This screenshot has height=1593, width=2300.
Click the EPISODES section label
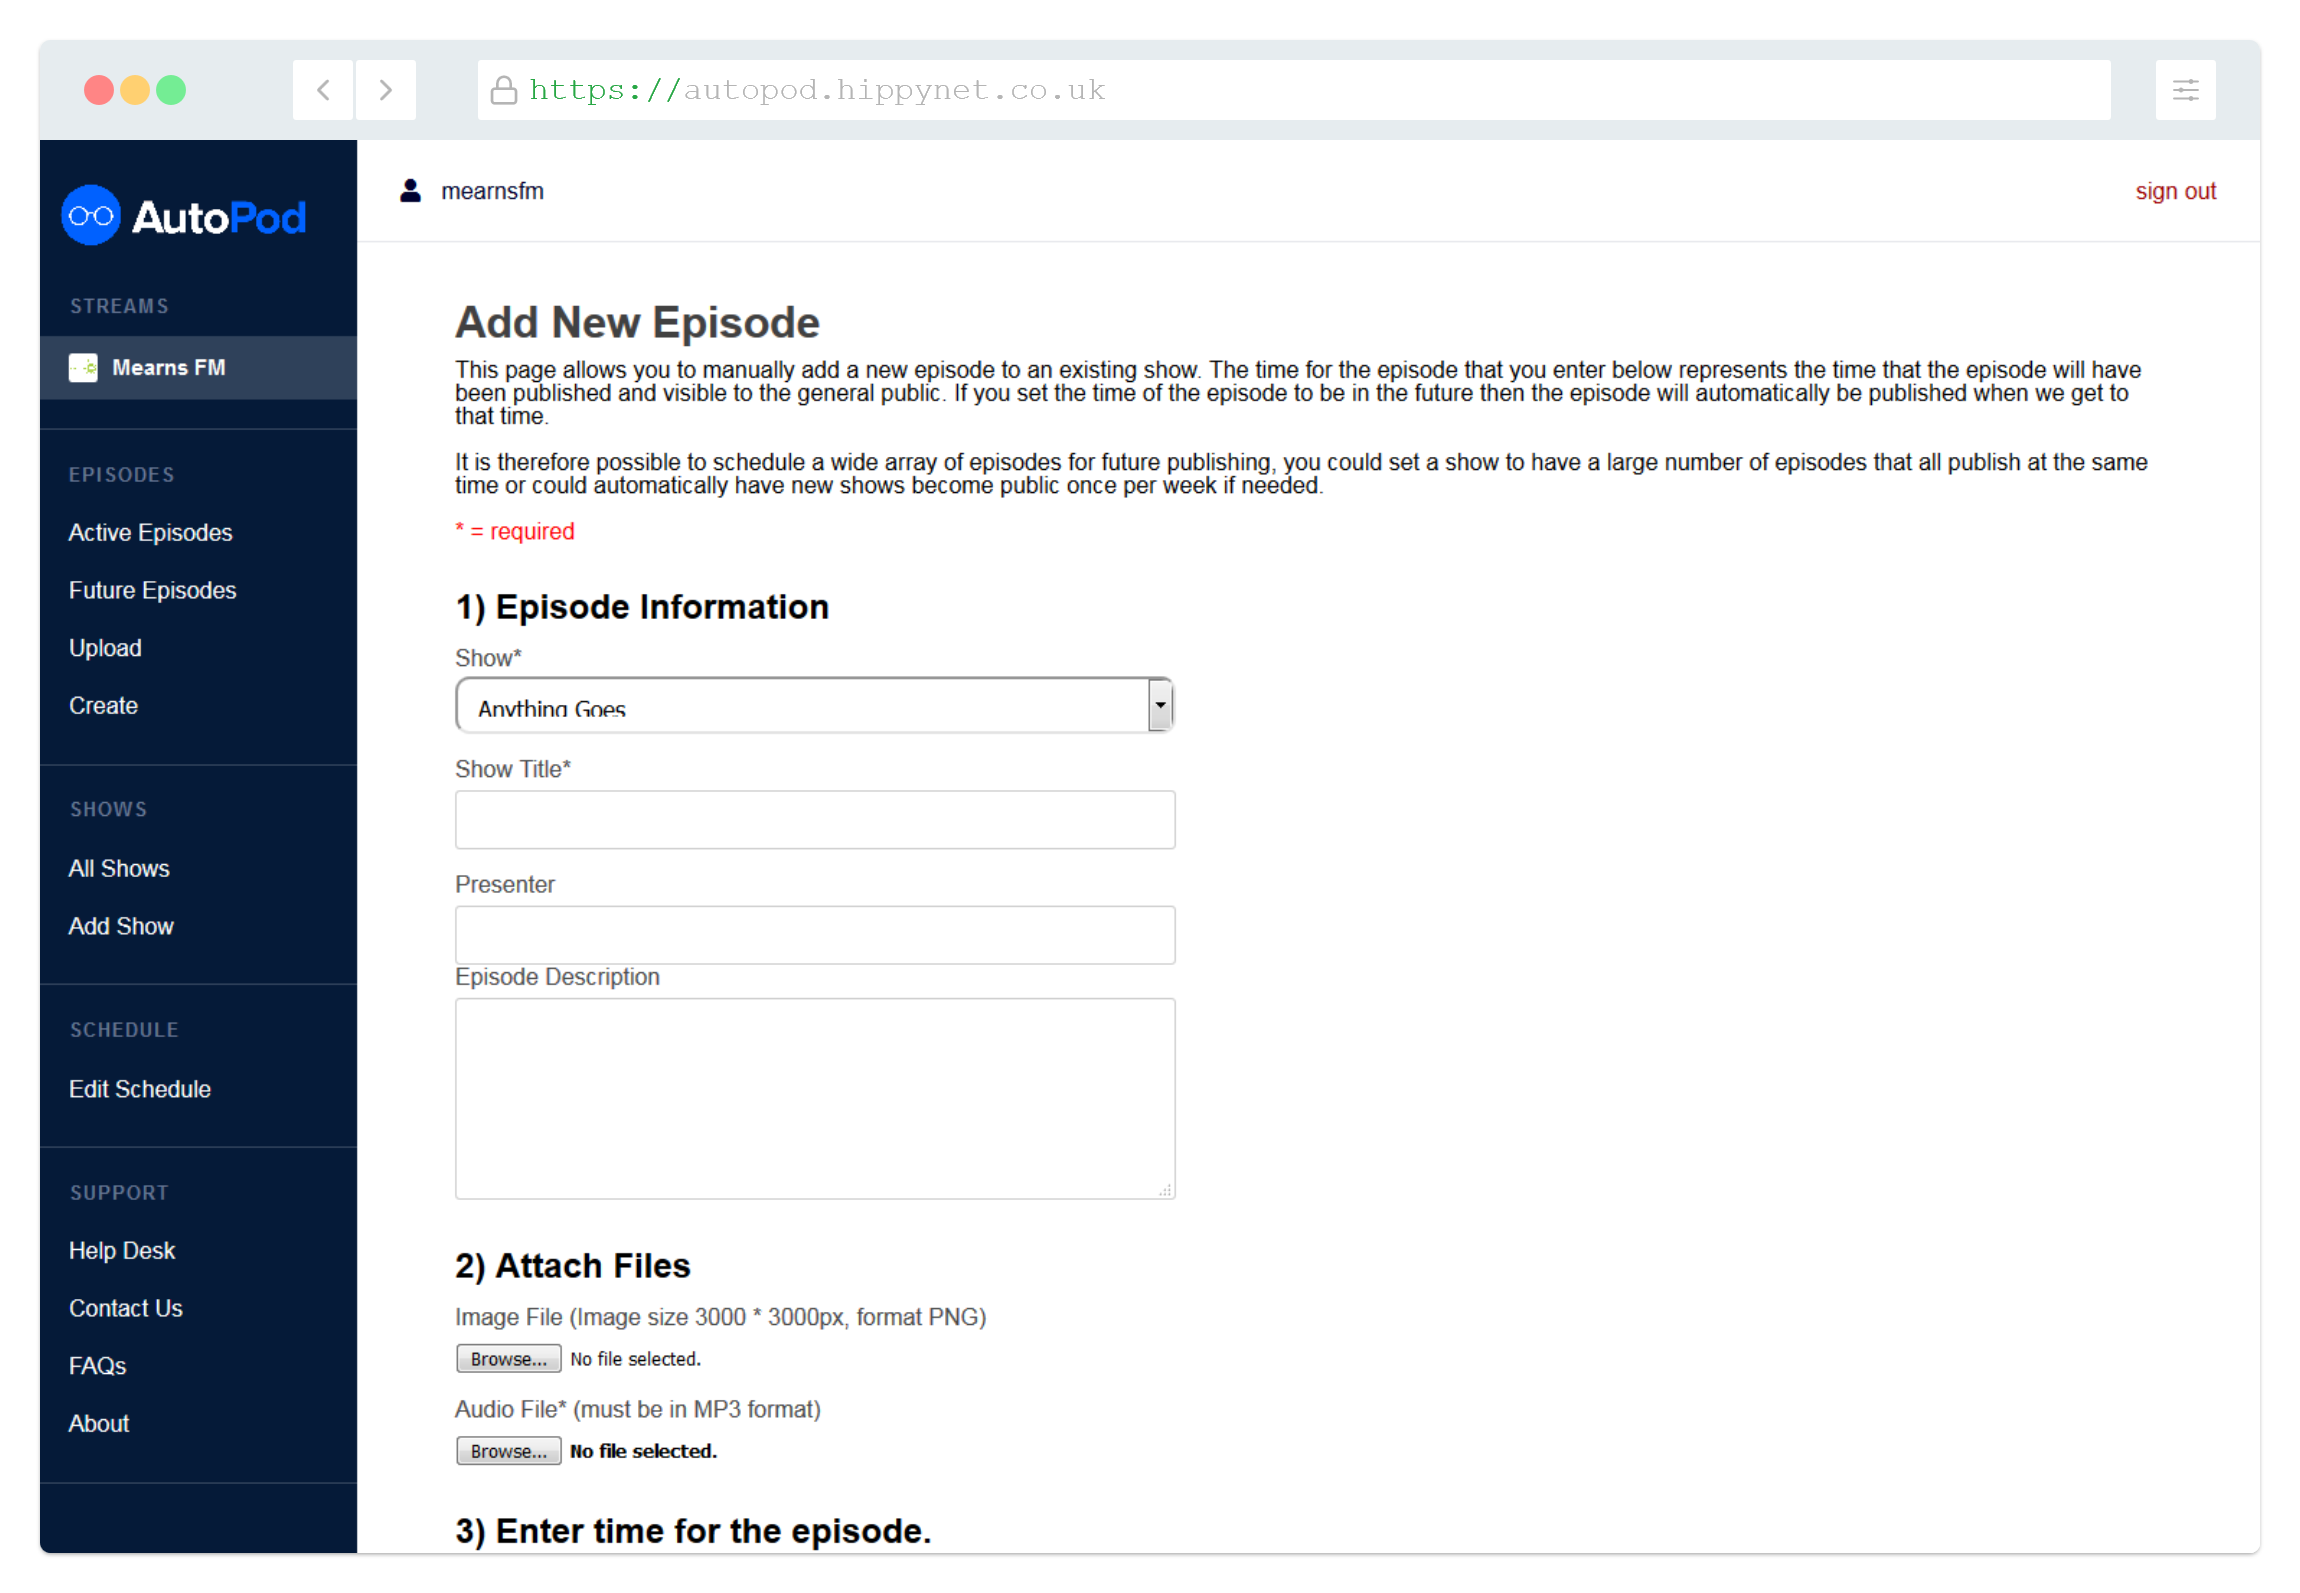(121, 474)
